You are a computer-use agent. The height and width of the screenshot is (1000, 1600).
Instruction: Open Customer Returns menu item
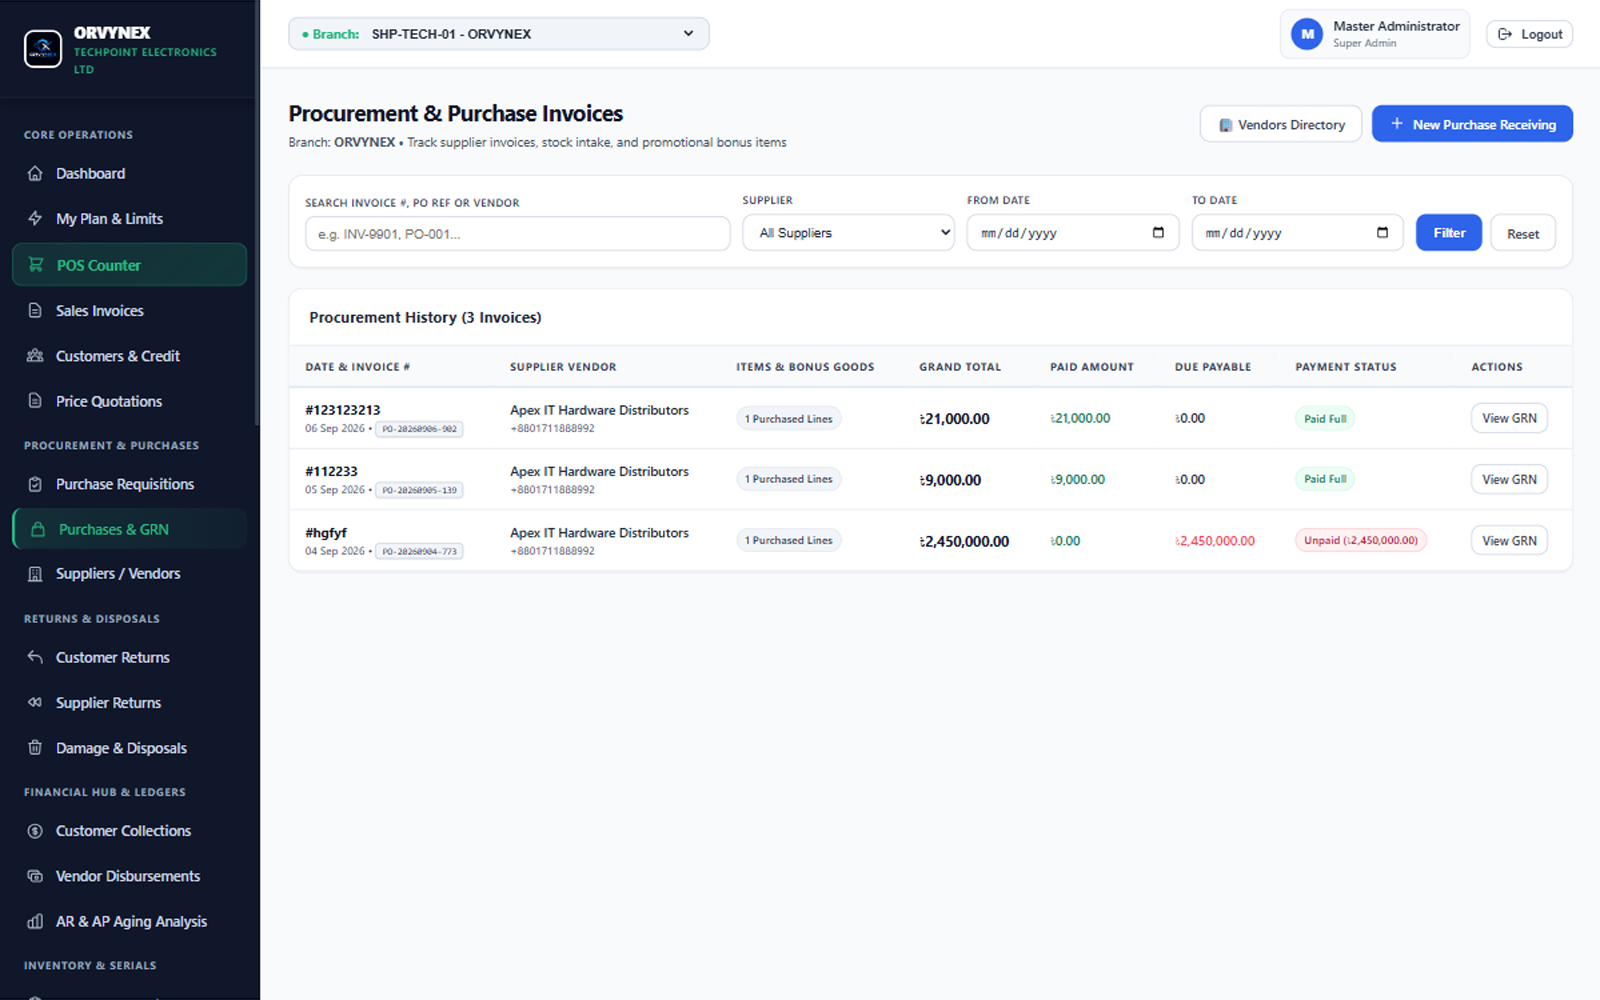click(129, 657)
